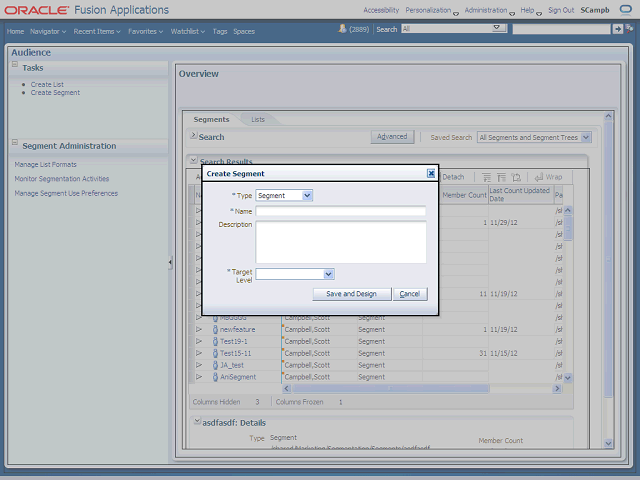Open the Favorites menu
This screenshot has height=480, width=640.
(145, 31)
